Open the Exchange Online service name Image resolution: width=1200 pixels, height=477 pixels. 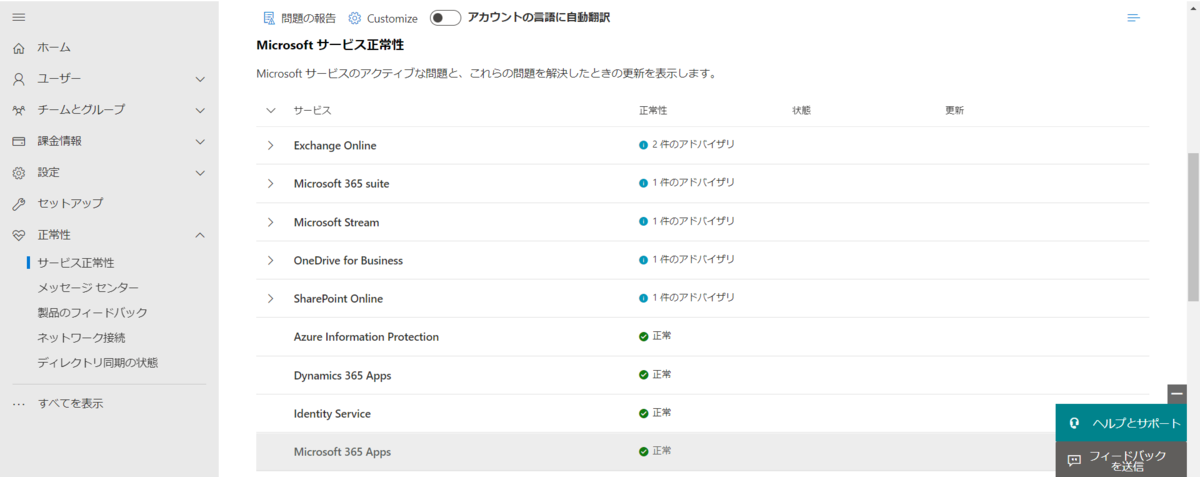click(335, 146)
